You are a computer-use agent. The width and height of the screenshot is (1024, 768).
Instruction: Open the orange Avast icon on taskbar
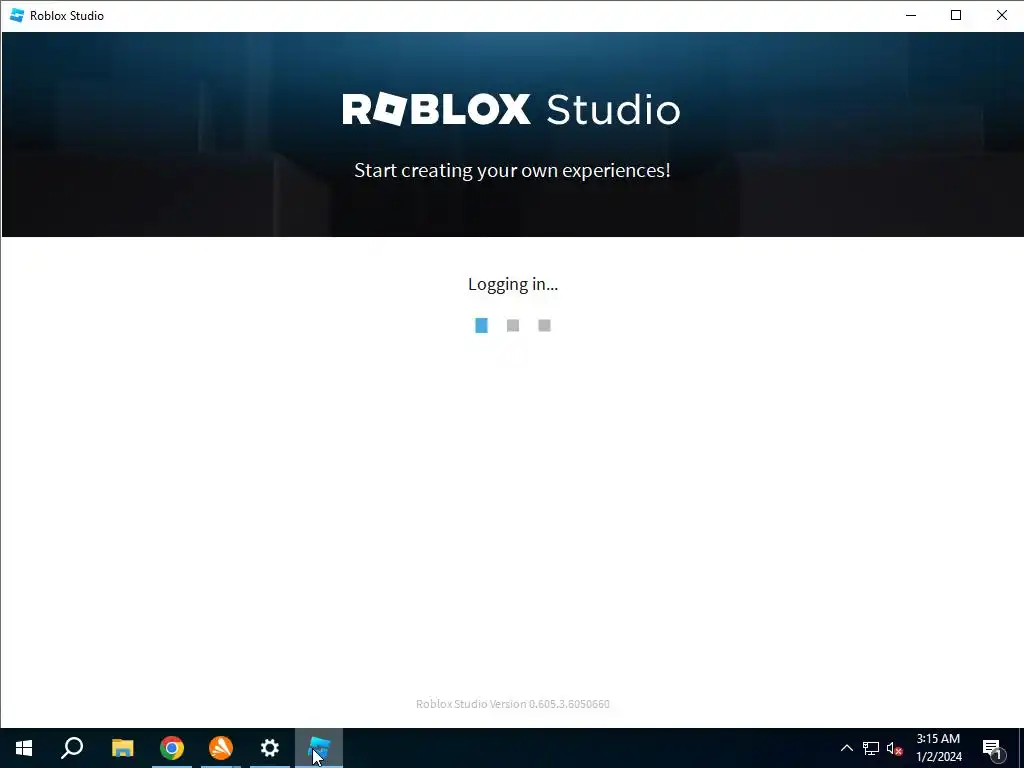click(x=221, y=748)
